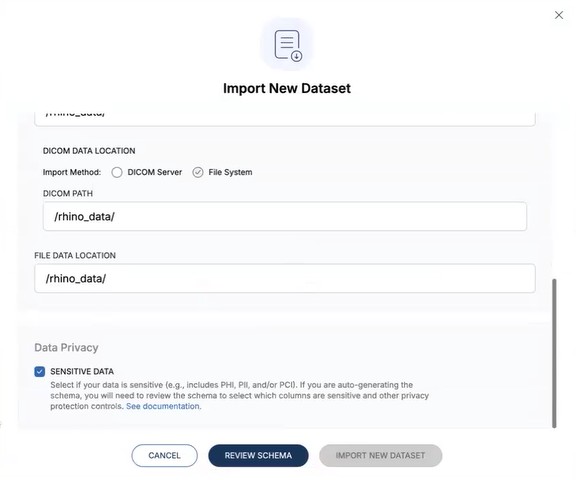Click the SENSITIVE DATA label
The width and height of the screenshot is (576, 480).
point(82,371)
